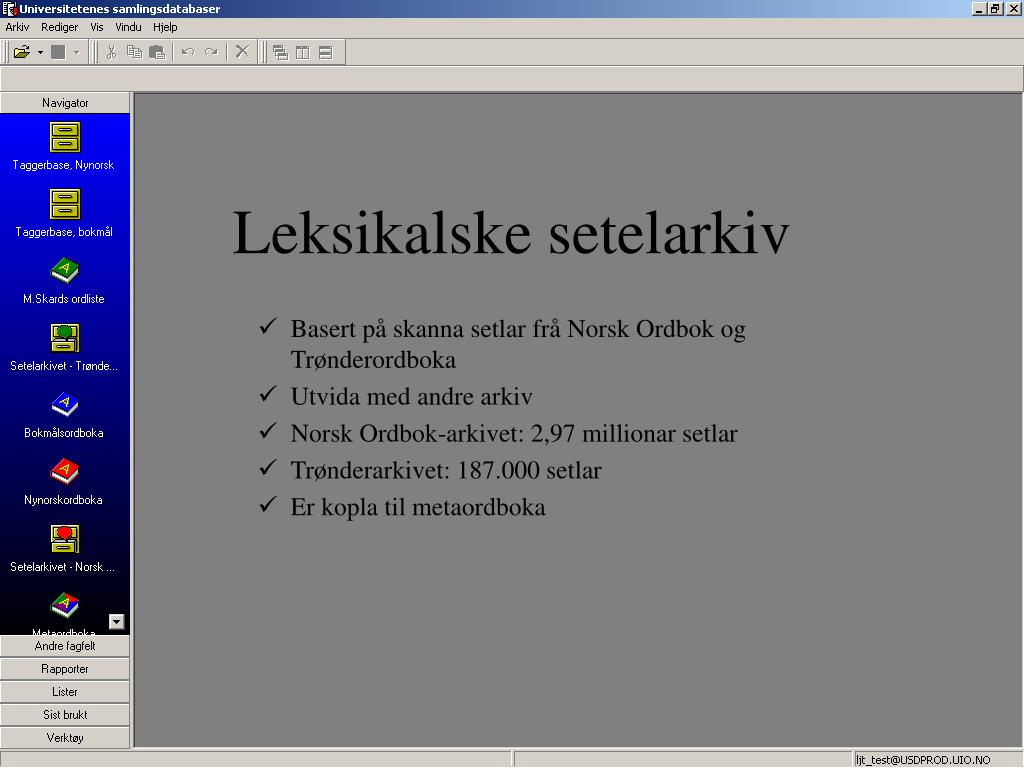1024x768 pixels.
Task: Open the Vis menu
Action: pyautogui.click(x=97, y=27)
